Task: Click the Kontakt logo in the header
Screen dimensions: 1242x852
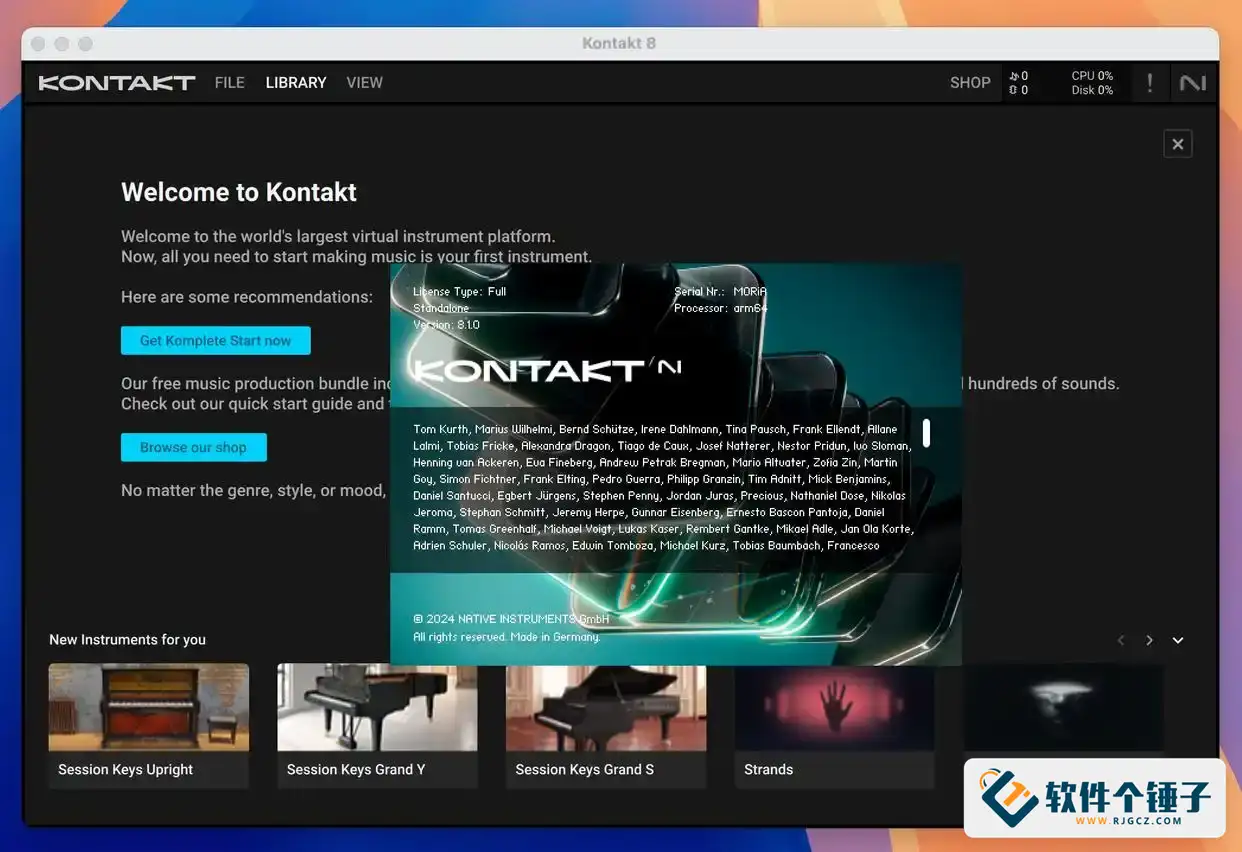Action: pos(117,83)
